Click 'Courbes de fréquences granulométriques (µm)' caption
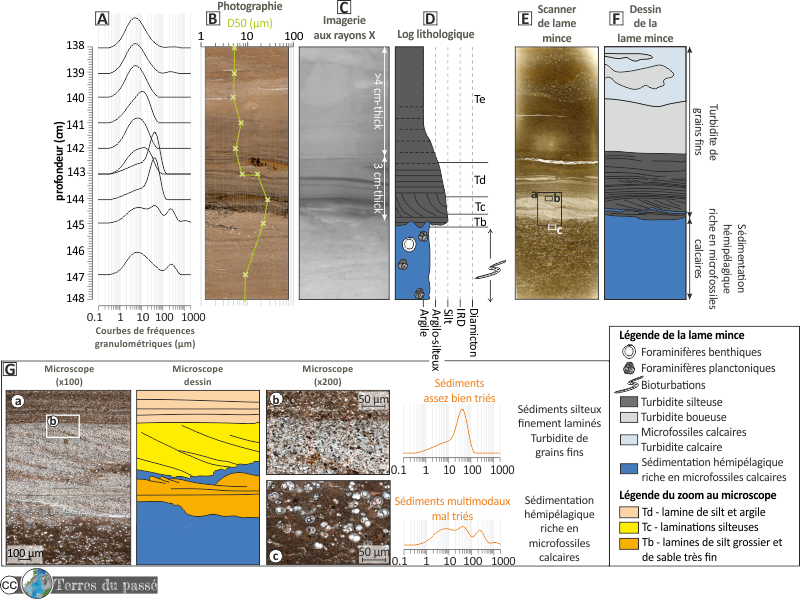This screenshot has width=800, height=600. [x=145, y=337]
